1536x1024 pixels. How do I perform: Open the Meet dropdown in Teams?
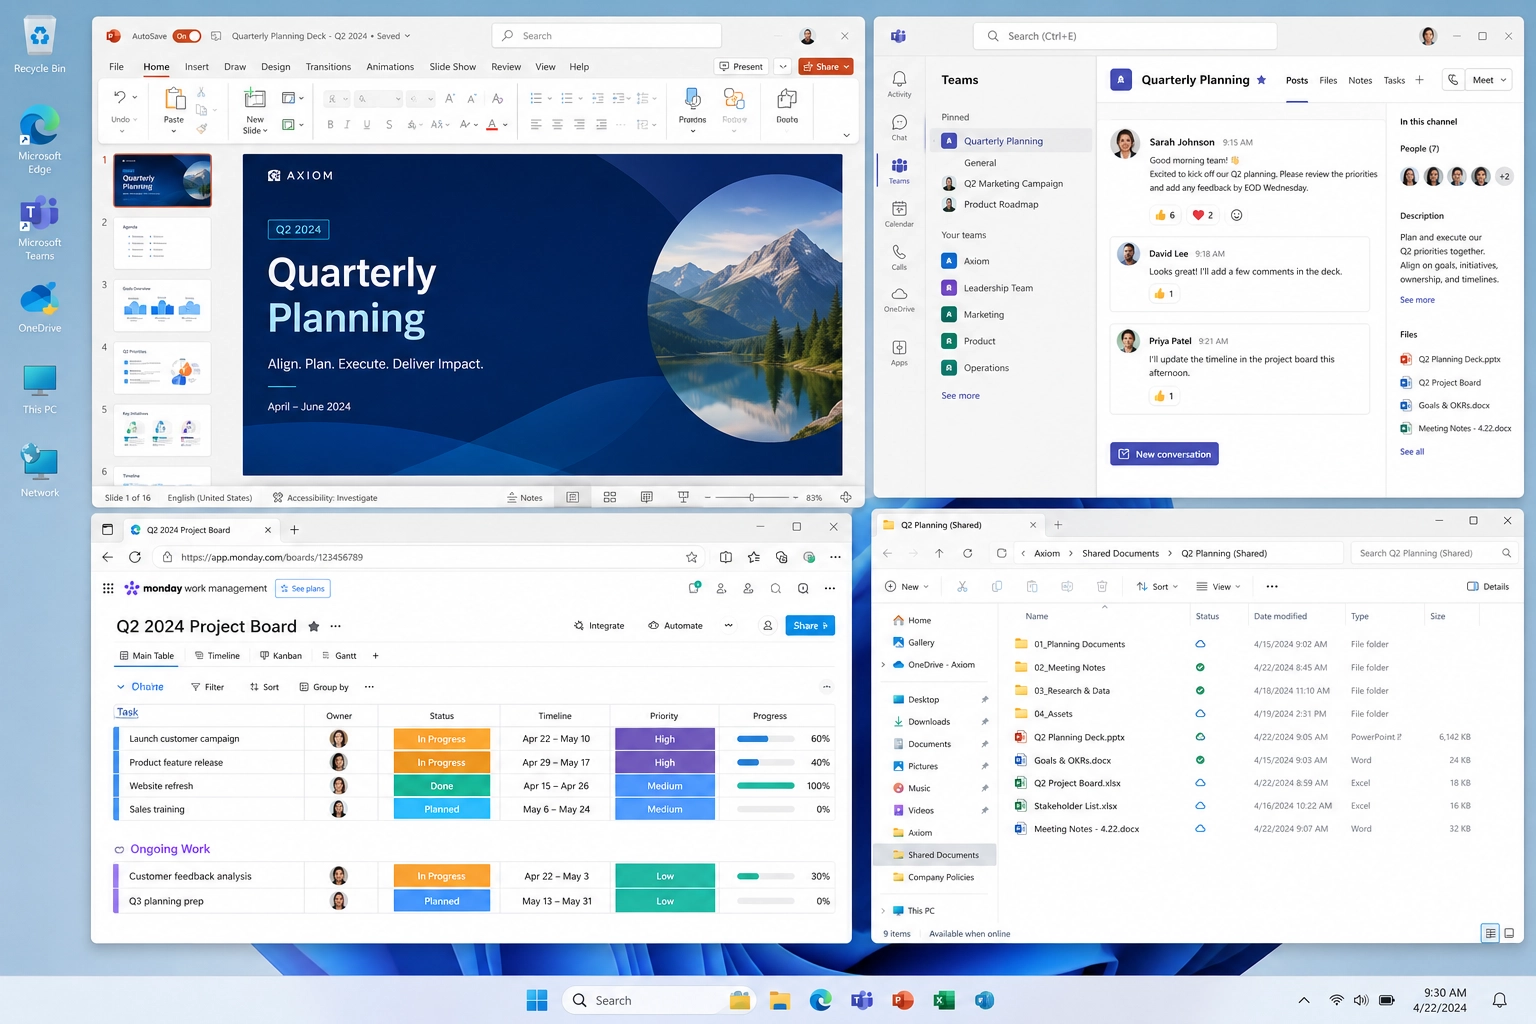(x=1488, y=80)
